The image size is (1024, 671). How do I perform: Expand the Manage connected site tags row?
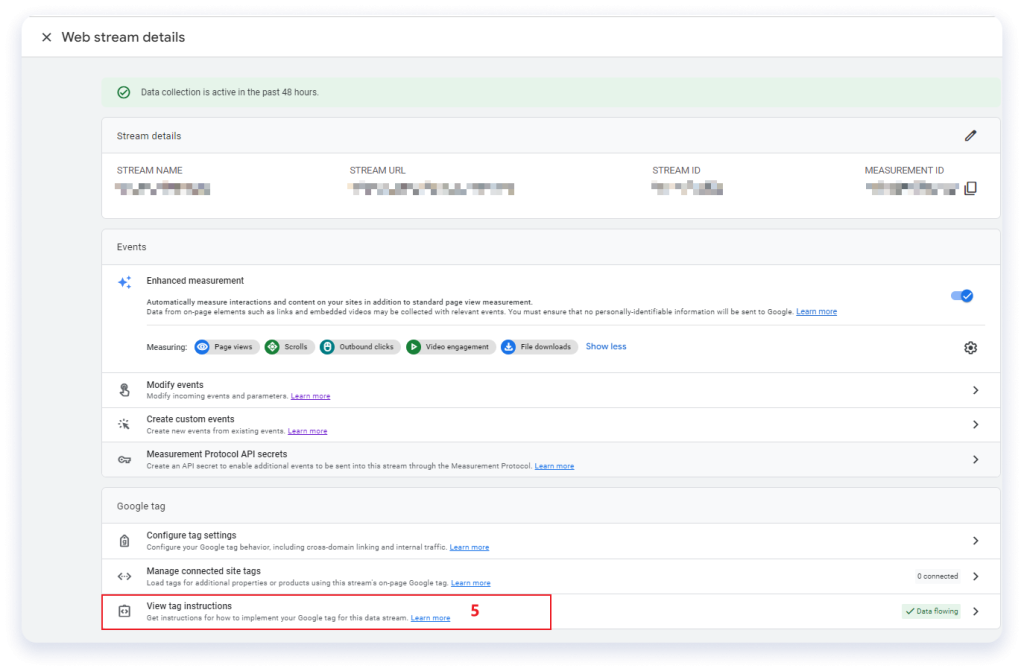975,576
